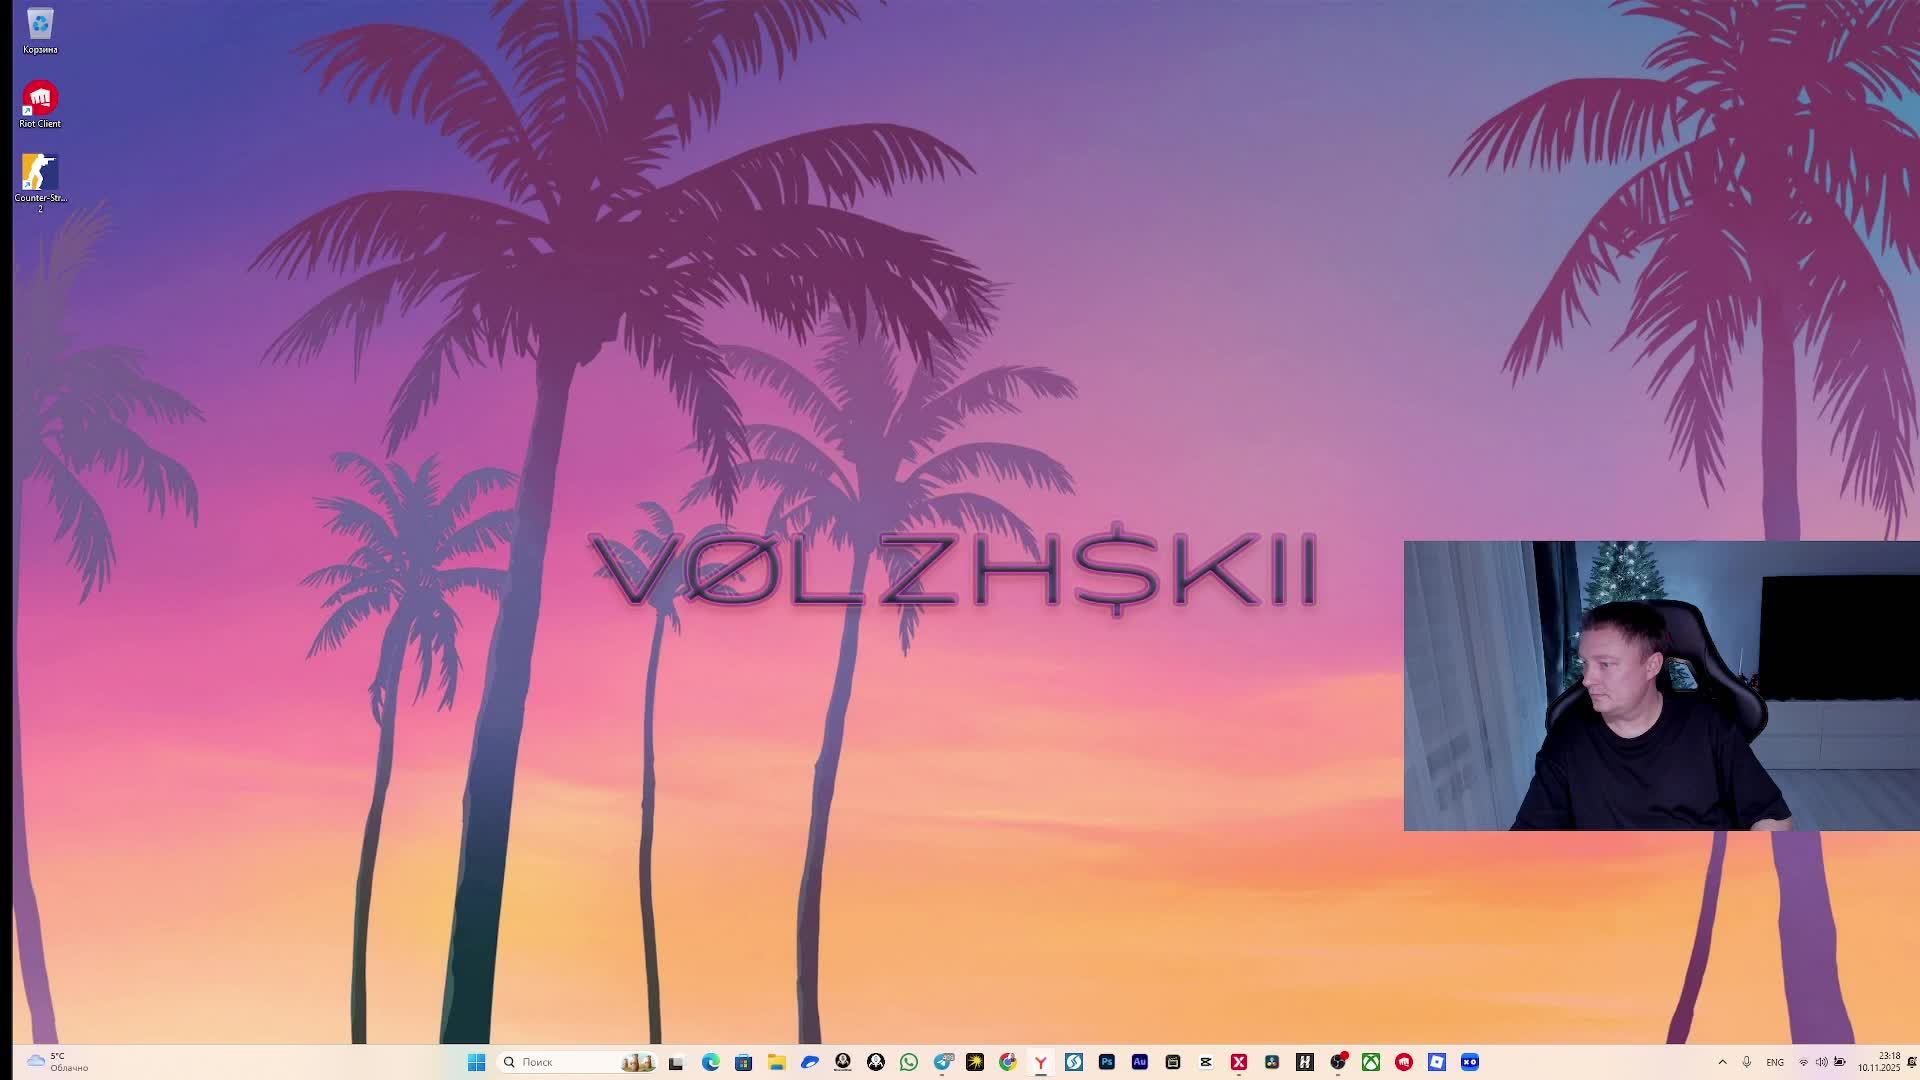
Task: Open the volume control in the system tray
Action: click(1821, 1062)
